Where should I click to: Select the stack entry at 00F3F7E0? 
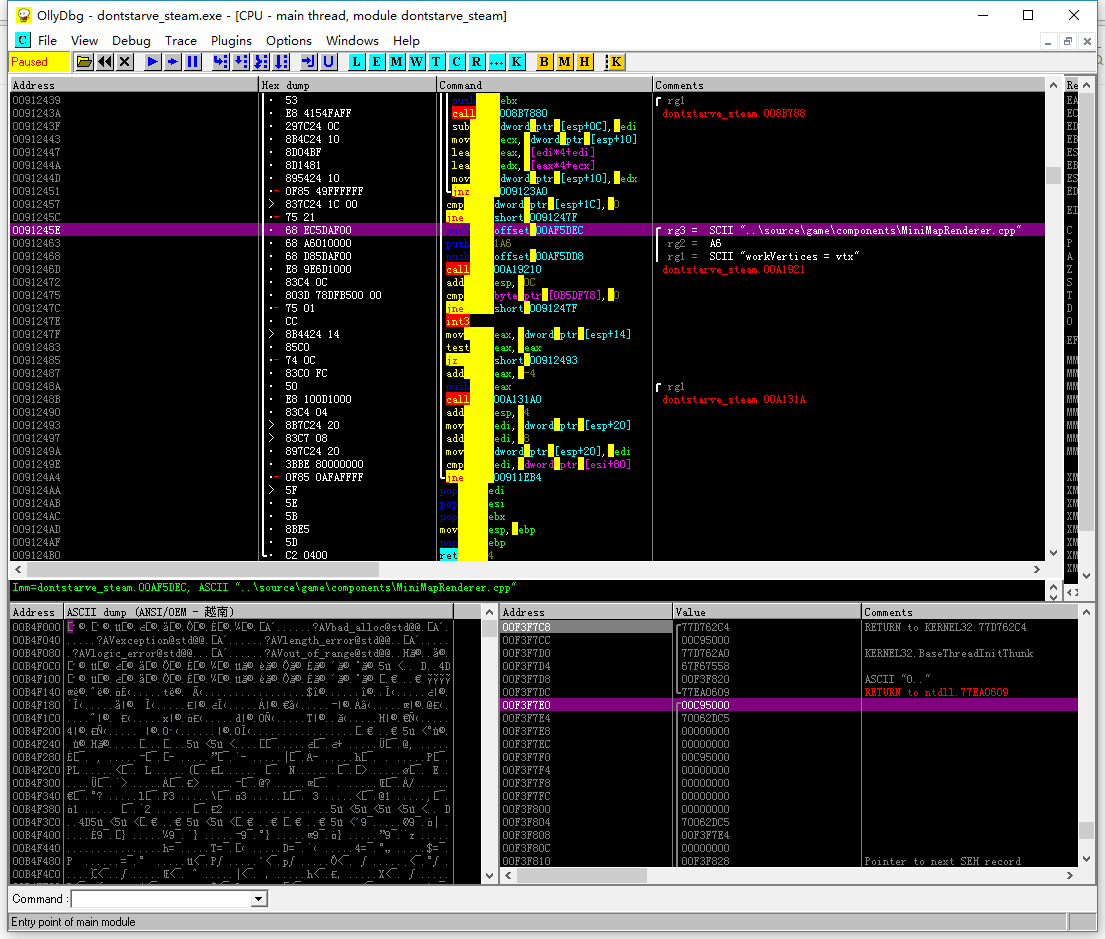tap(789, 705)
